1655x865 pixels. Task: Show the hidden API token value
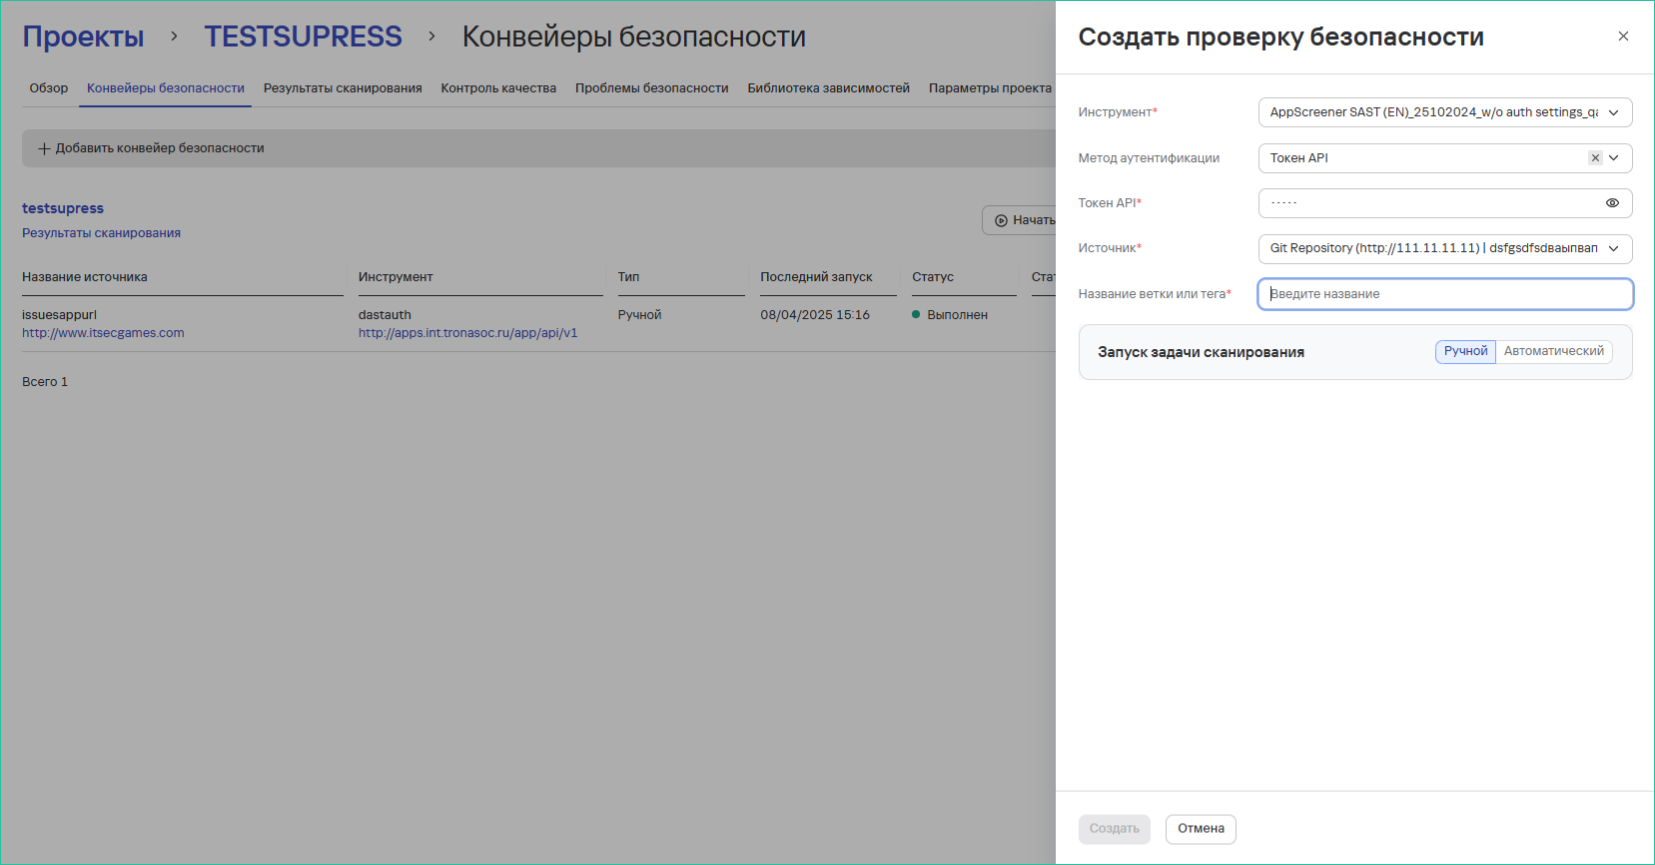click(x=1612, y=203)
